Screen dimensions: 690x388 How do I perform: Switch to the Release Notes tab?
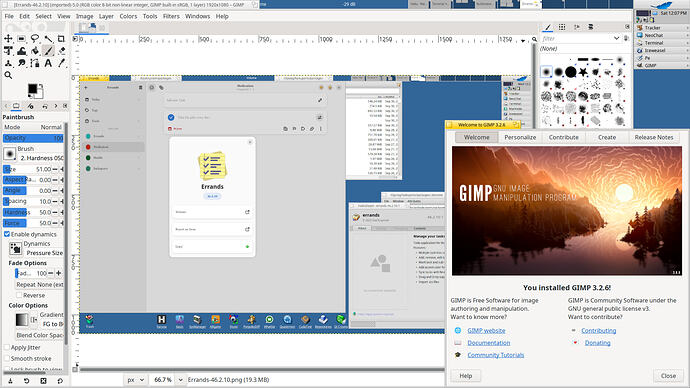click(654, 137)
